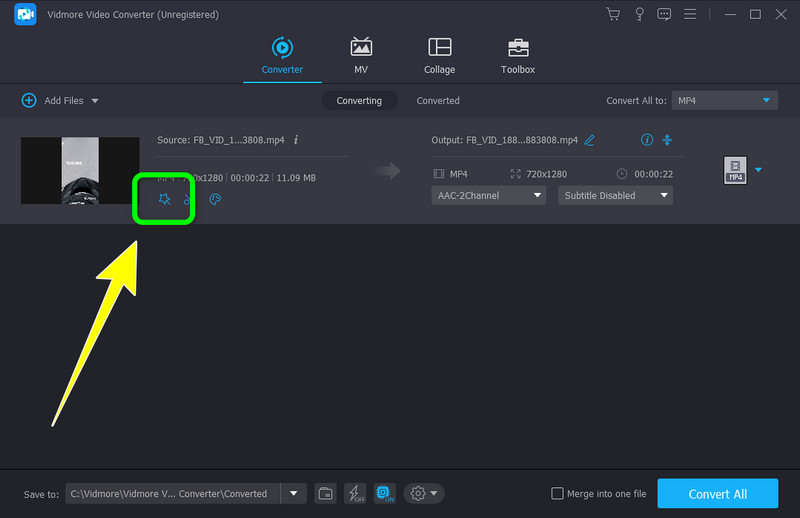Image resolution: width=800 pixels, height=518 pixels.
Task: Open the feedback chat bubble icon
Action: click(664, 14)
